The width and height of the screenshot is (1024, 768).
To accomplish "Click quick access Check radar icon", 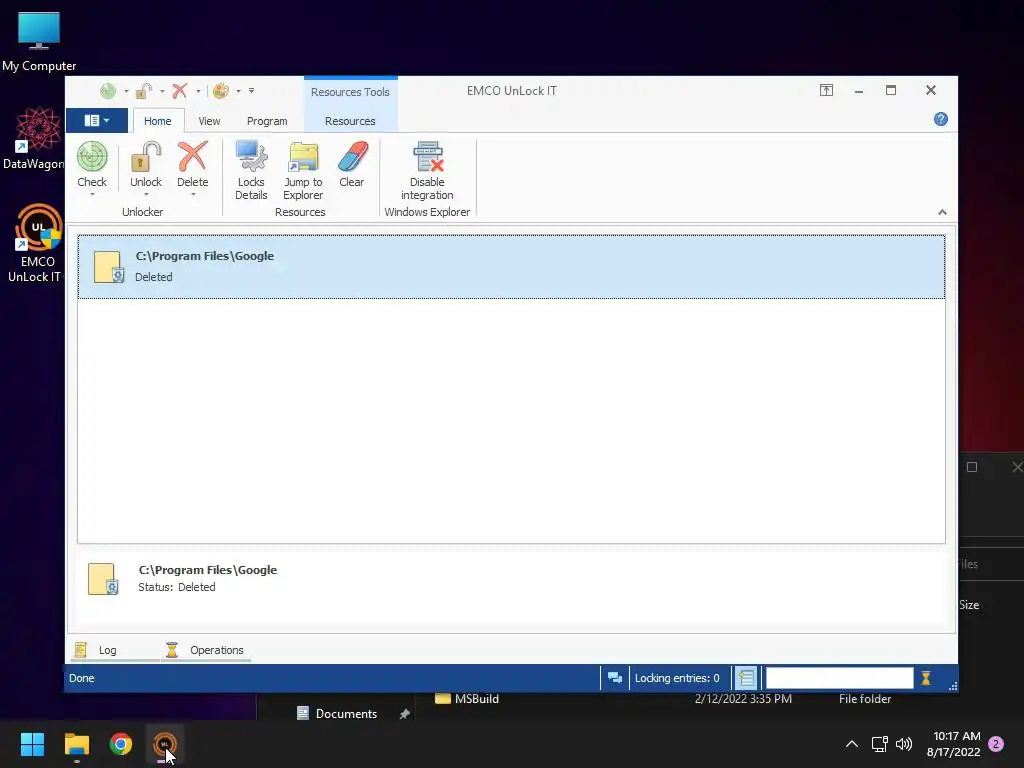I will click(x=108, y=91).
